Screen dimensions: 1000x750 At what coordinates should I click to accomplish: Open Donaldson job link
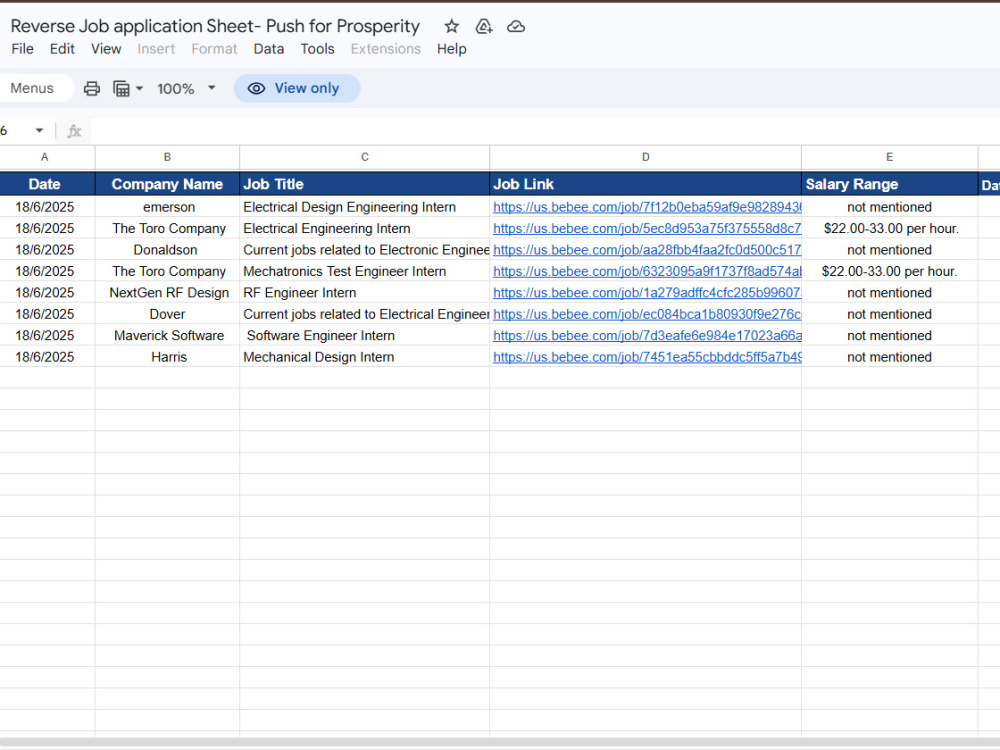click(x=647, y=250)
